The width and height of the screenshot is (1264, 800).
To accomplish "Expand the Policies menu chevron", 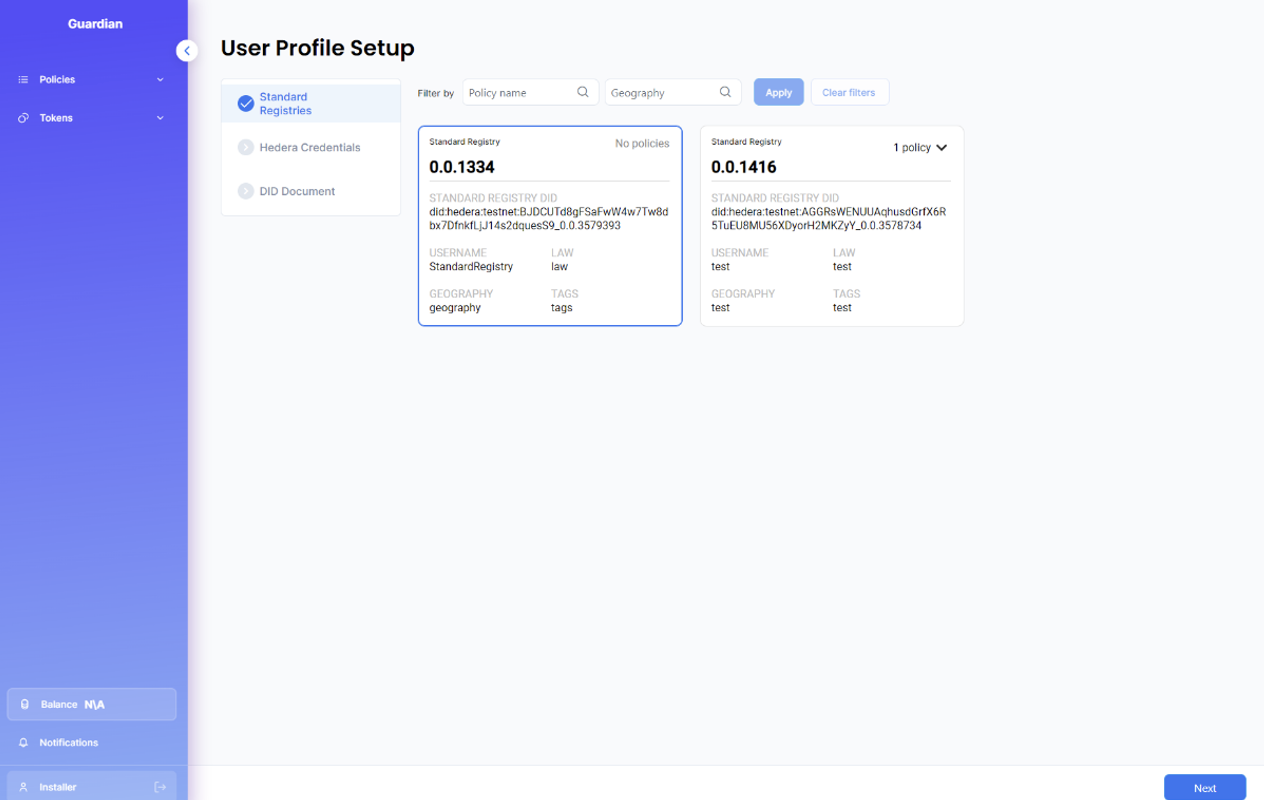I will pos(160,80).
